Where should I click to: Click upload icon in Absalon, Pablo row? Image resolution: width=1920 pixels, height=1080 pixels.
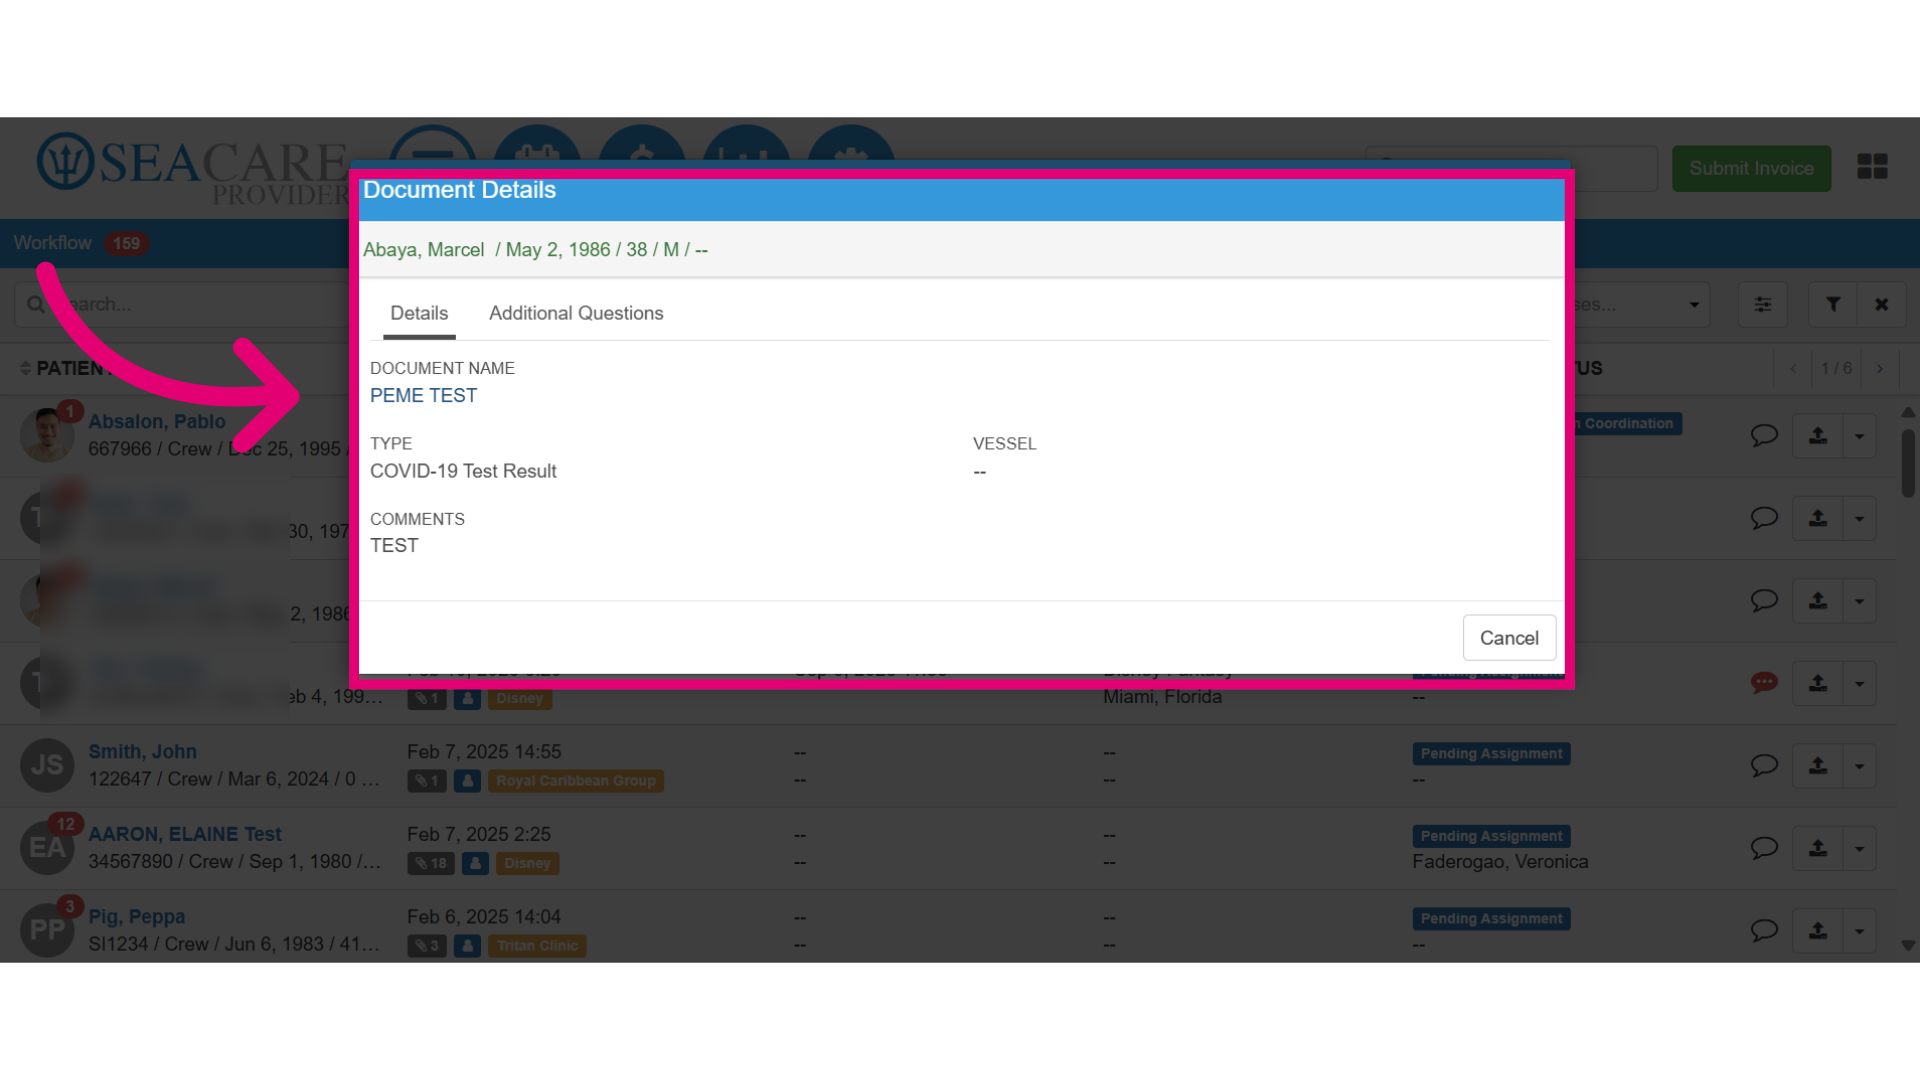[x=1818, y=436]
